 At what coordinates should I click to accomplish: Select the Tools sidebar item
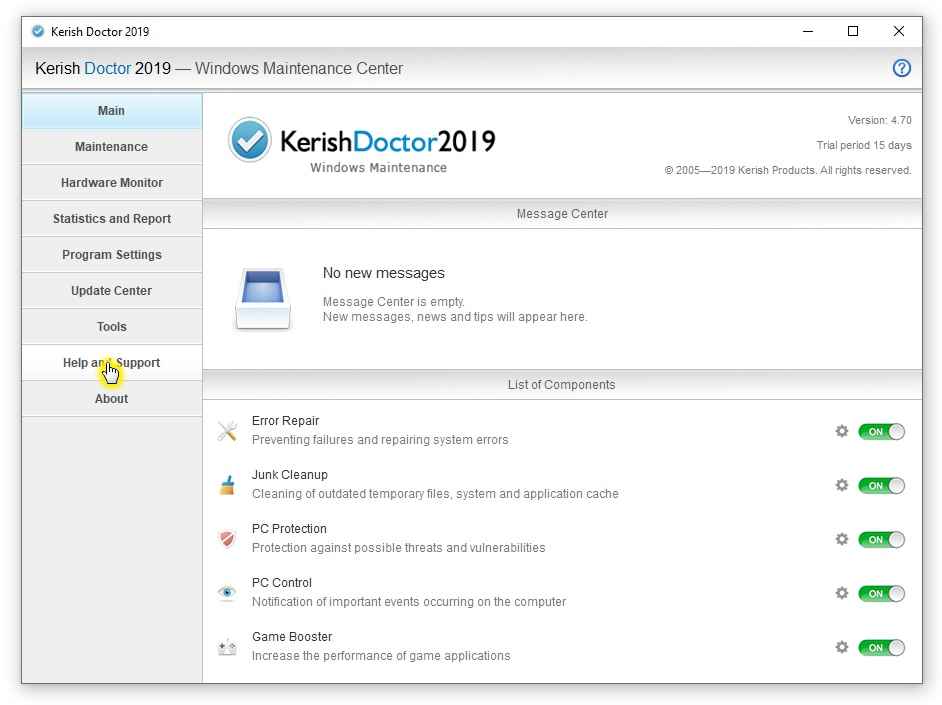pyautogui.click(x=111, y=327)
